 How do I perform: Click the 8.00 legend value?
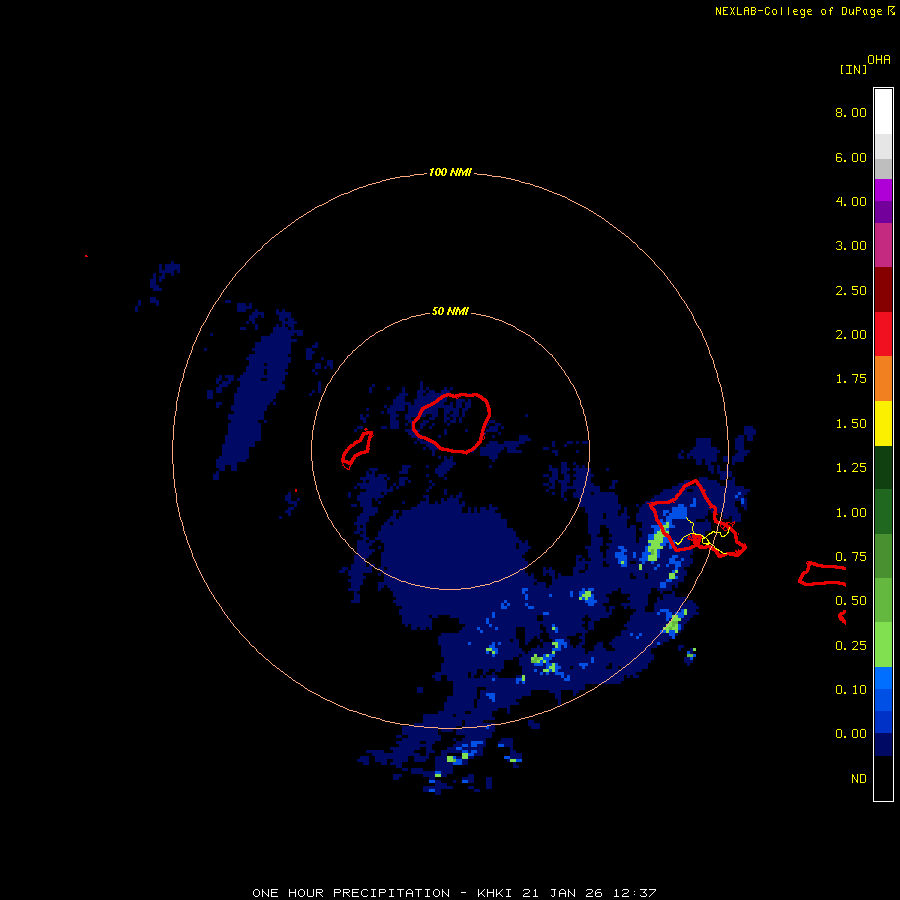coord(851,112)
